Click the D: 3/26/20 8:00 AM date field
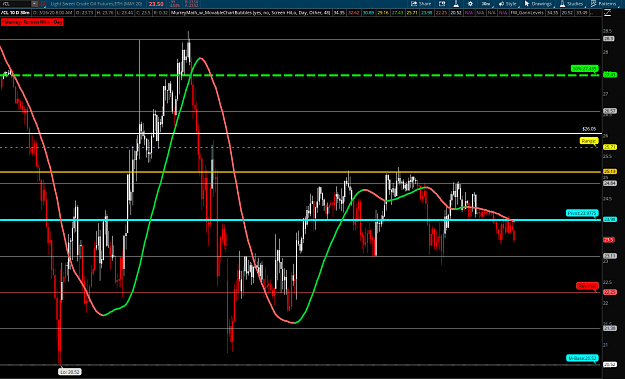The height and width of the screenshot is (379, 625). click(52, 13)
